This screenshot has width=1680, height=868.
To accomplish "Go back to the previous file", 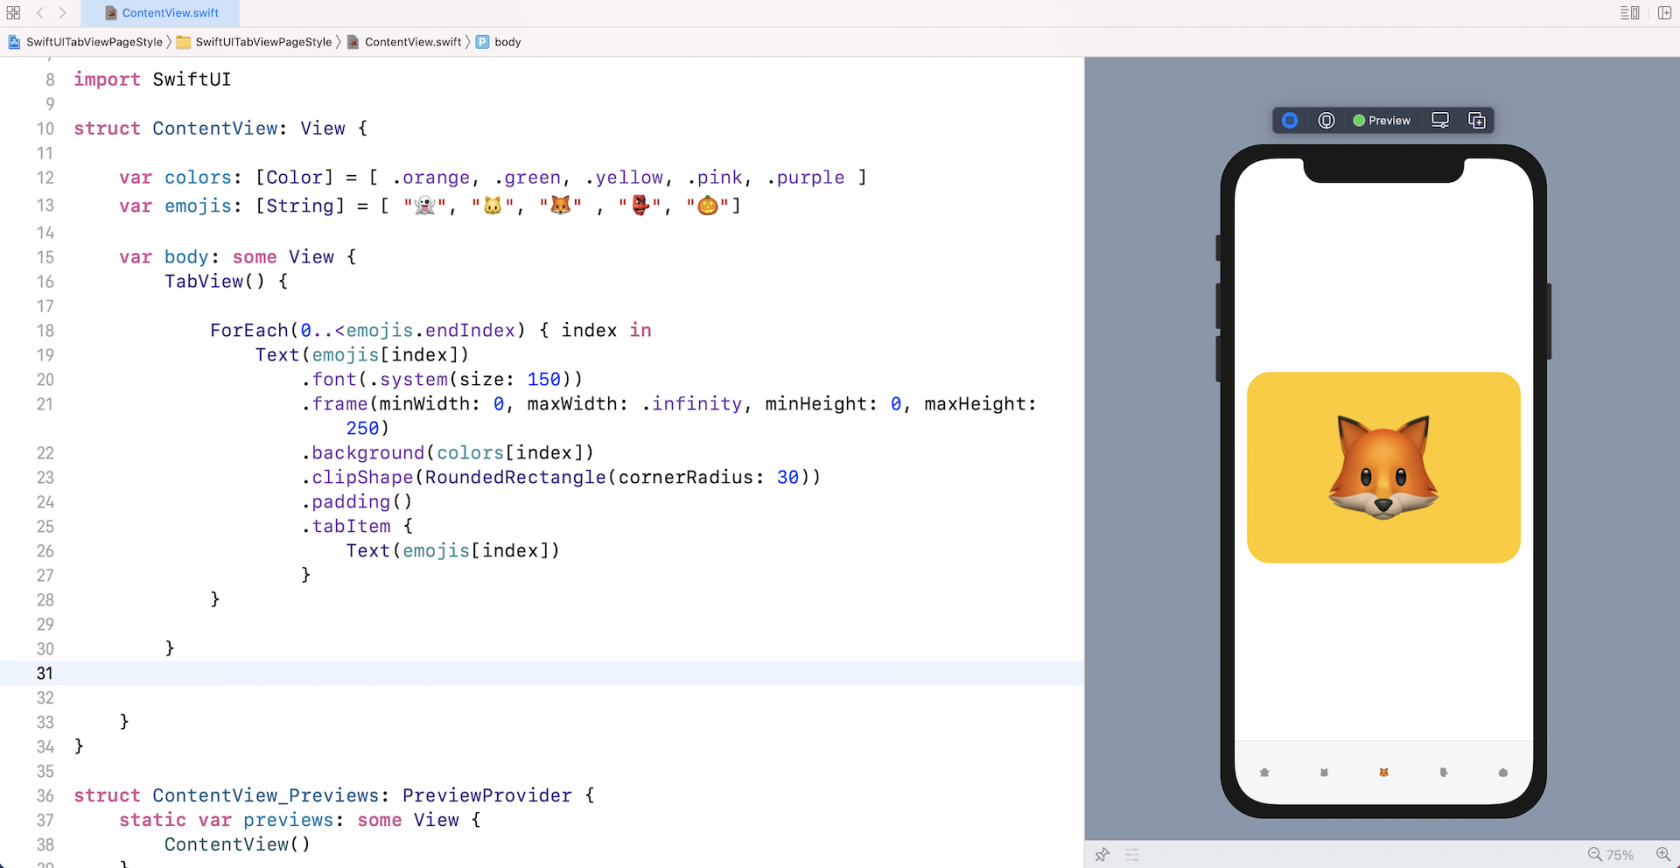I will click(x=40, y=13).
